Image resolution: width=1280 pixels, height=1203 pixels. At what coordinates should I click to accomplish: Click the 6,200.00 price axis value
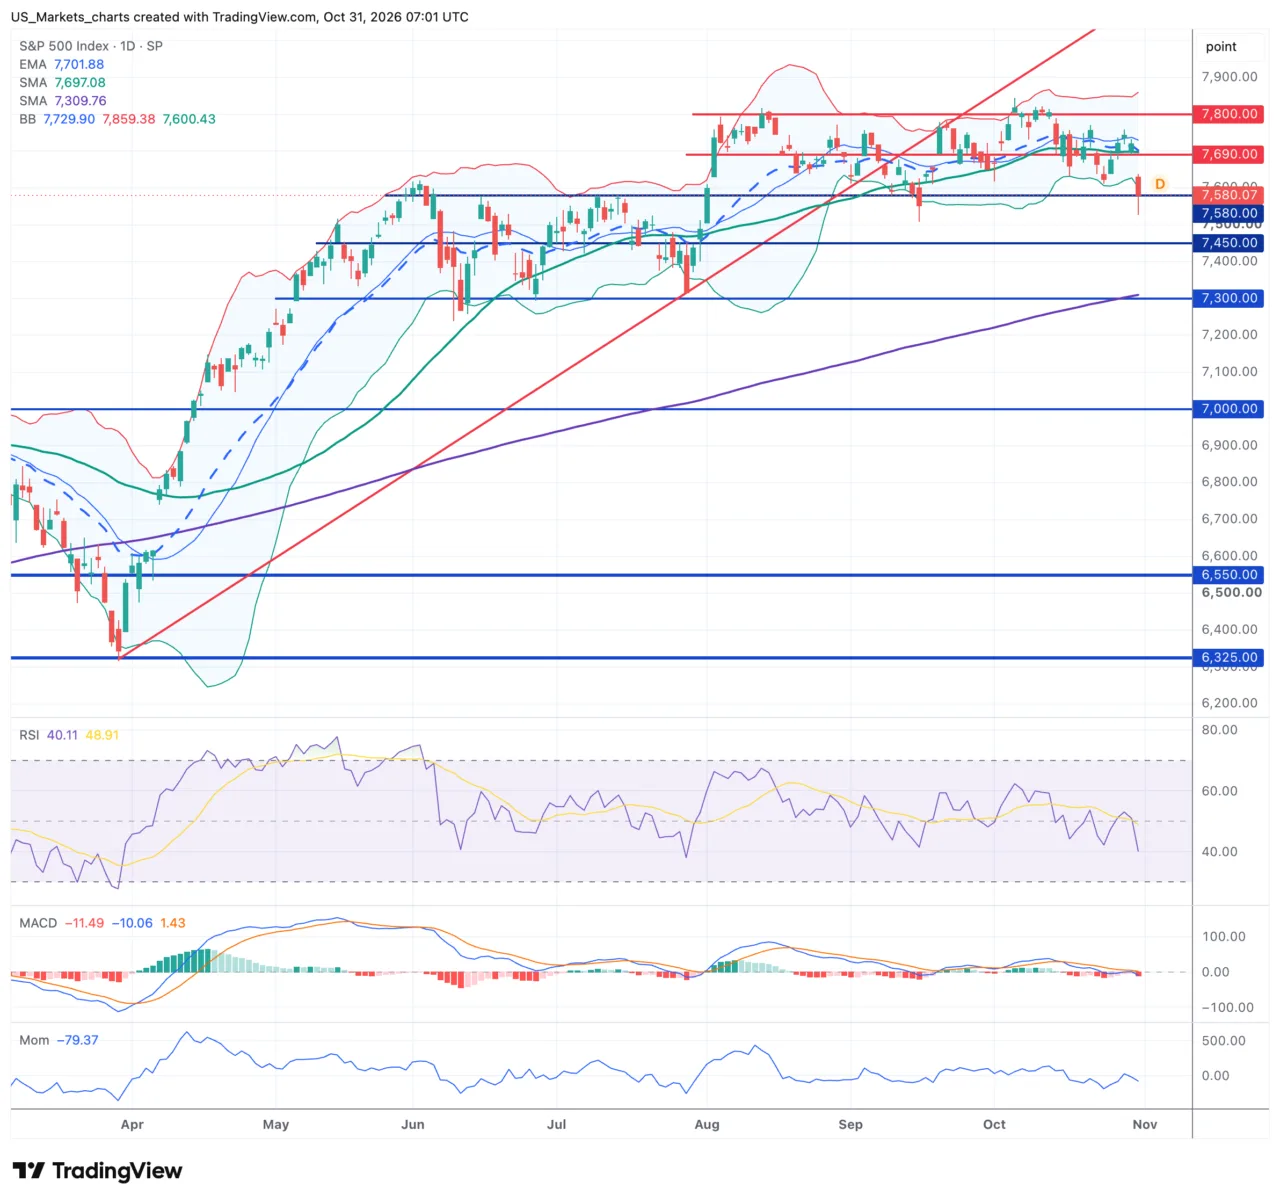pos(1229,703)
